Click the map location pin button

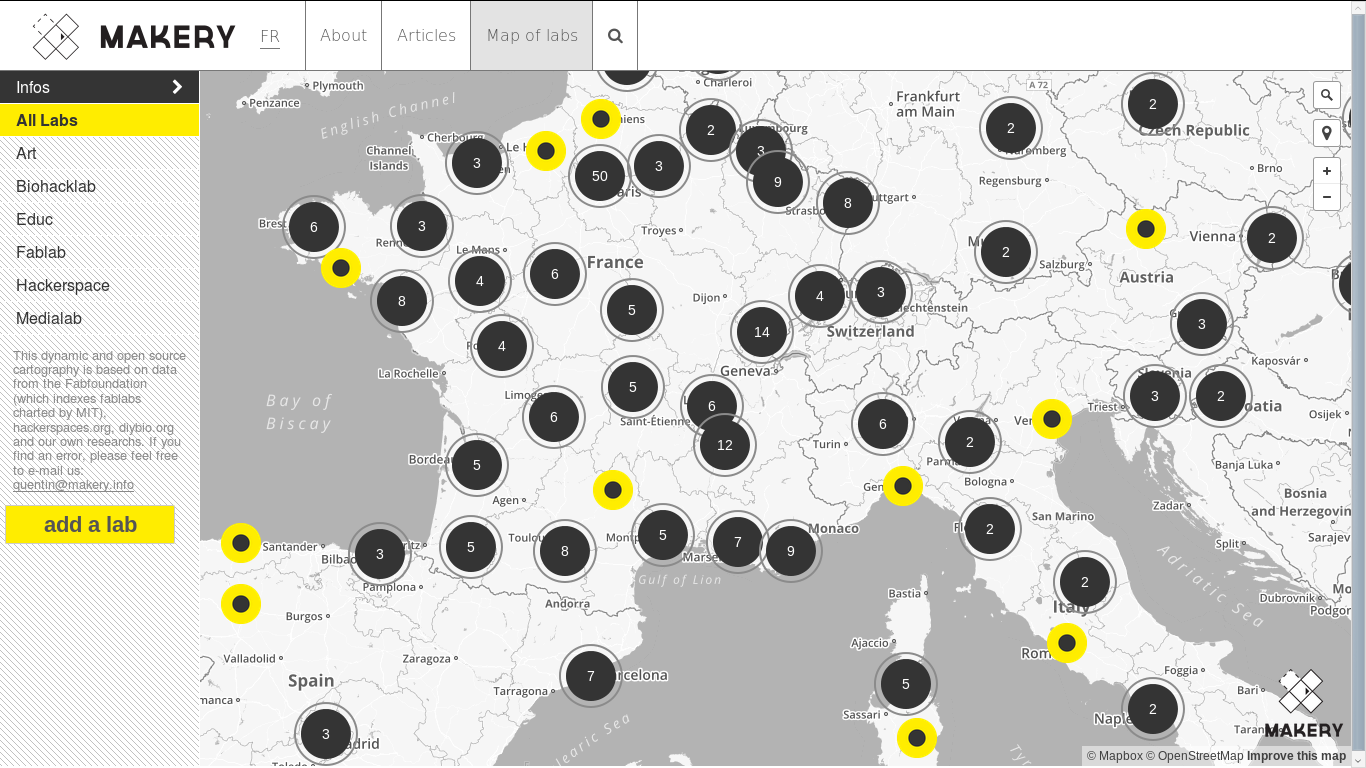(x=1327, y=133)
